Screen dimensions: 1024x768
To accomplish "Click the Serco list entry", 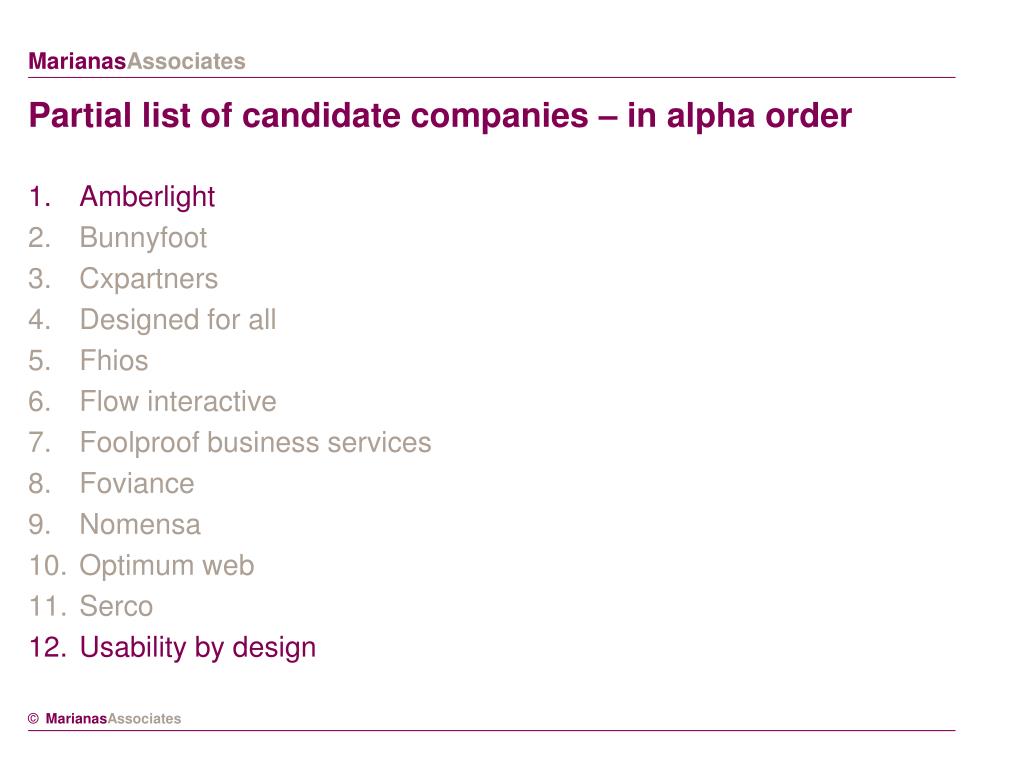I will (x=116, y=606).
